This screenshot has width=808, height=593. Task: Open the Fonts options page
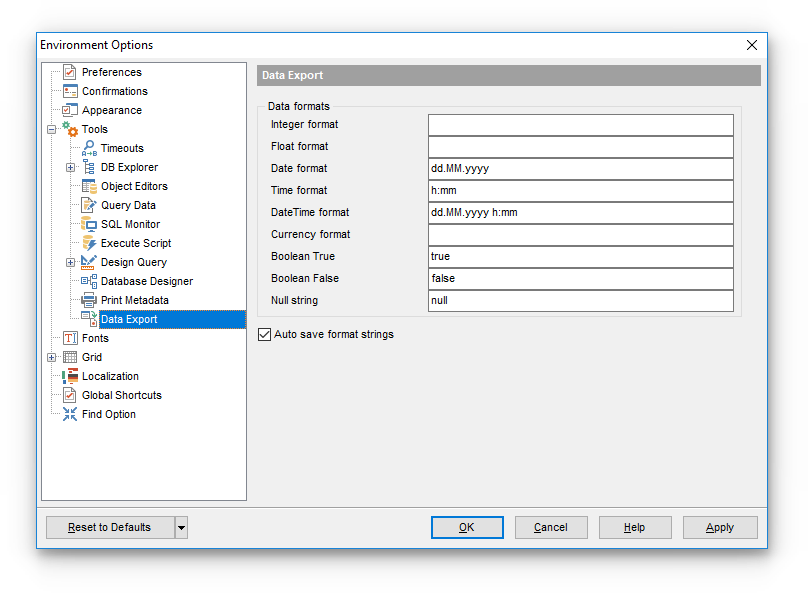coord(95,338)
